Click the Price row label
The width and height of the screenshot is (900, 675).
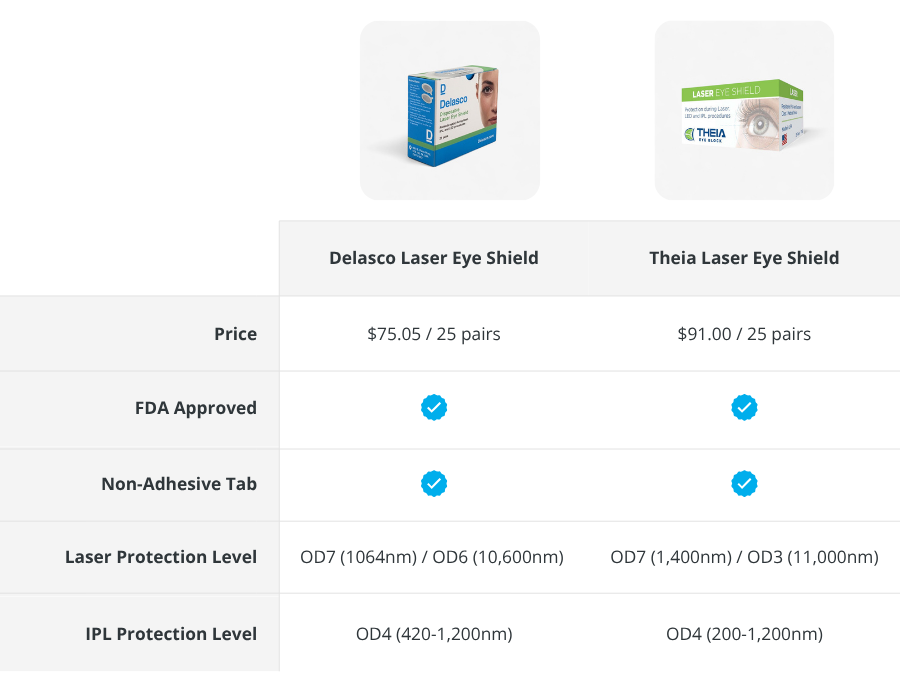coord(235,334)
